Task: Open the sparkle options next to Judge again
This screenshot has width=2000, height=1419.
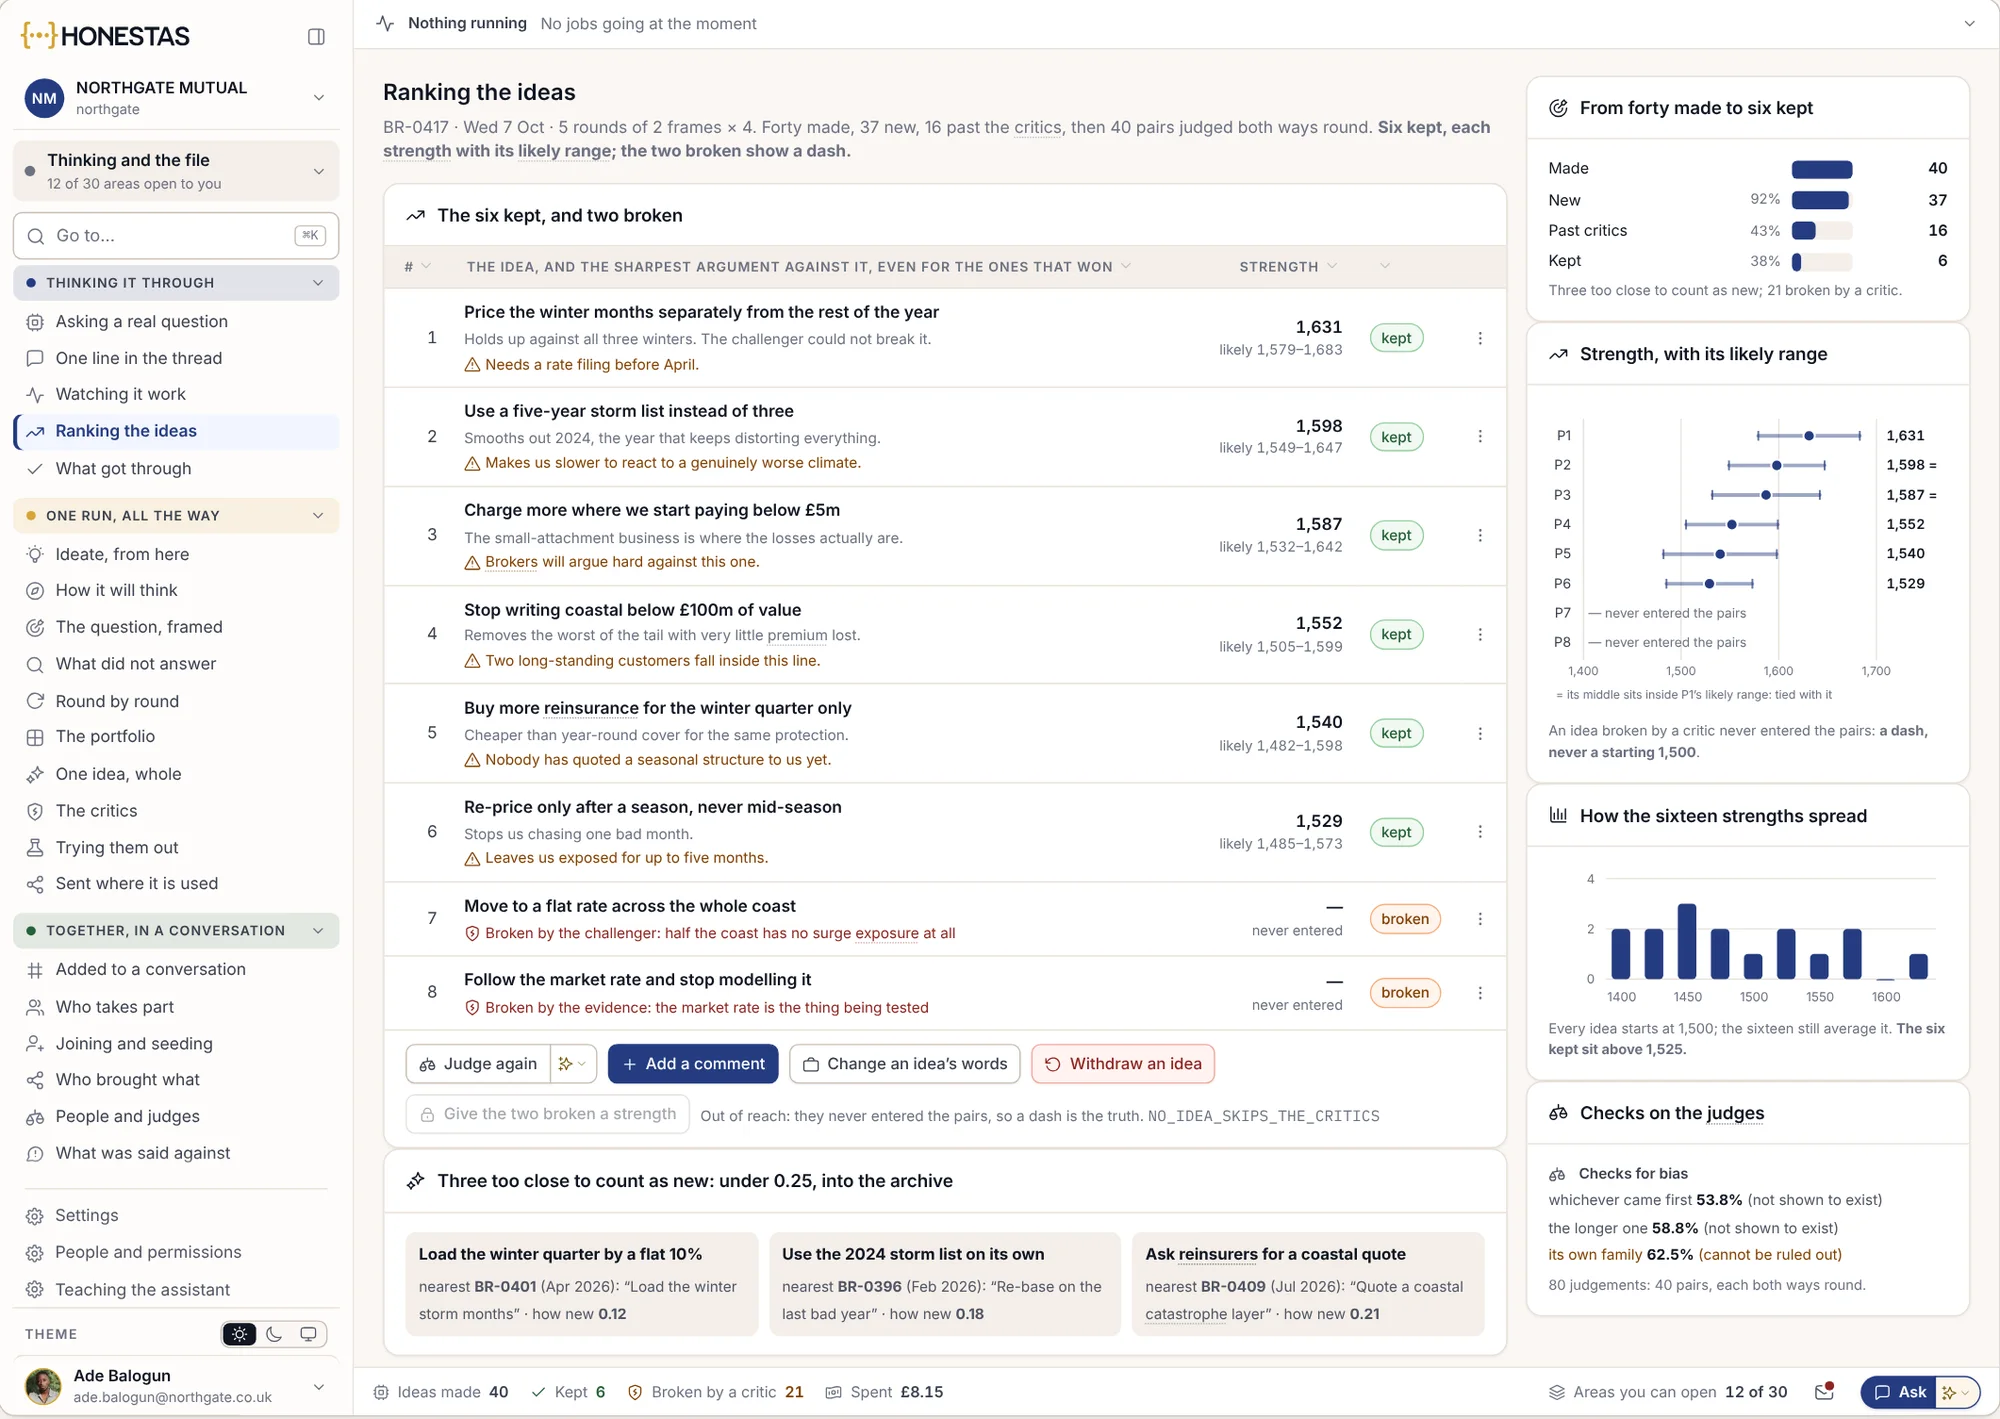Action: click(573, 1064)
